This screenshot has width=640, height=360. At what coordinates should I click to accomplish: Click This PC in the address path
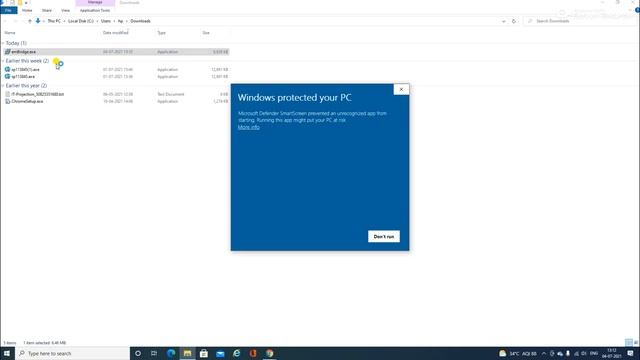[x=54, y=21]
